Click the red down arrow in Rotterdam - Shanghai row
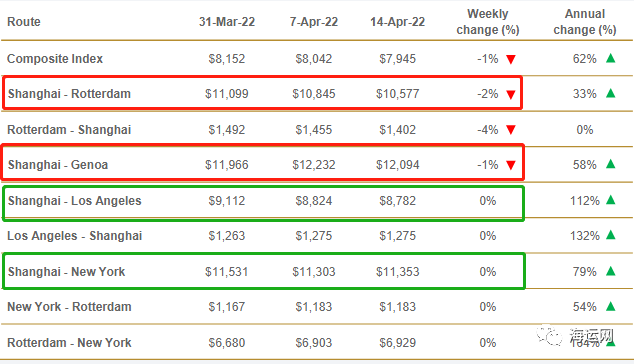Screen dimensions: 634x364 [x=511, y=130]
